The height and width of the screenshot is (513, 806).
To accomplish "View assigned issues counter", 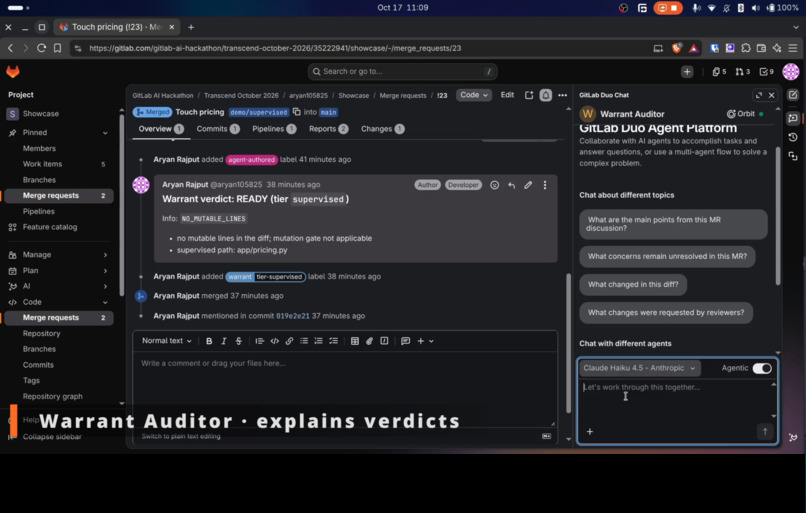I will (719, 72).
